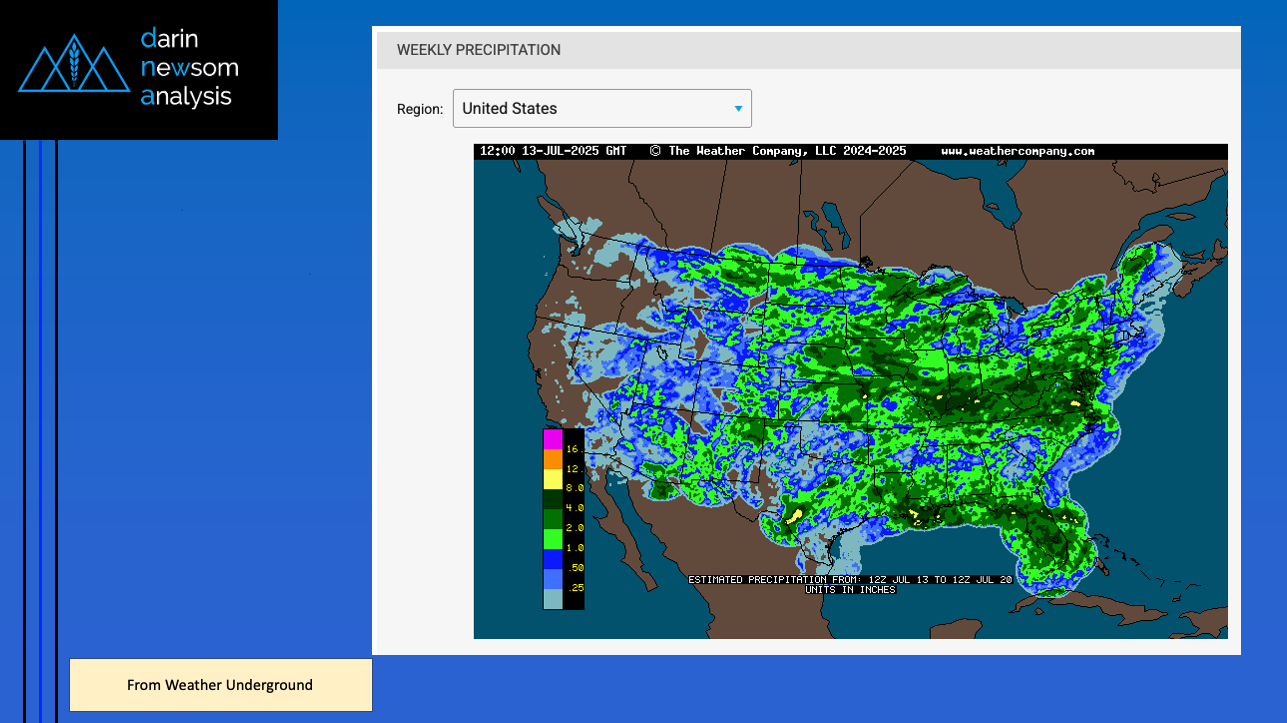
Task: Click the Region label text
Action: [419, 109]
